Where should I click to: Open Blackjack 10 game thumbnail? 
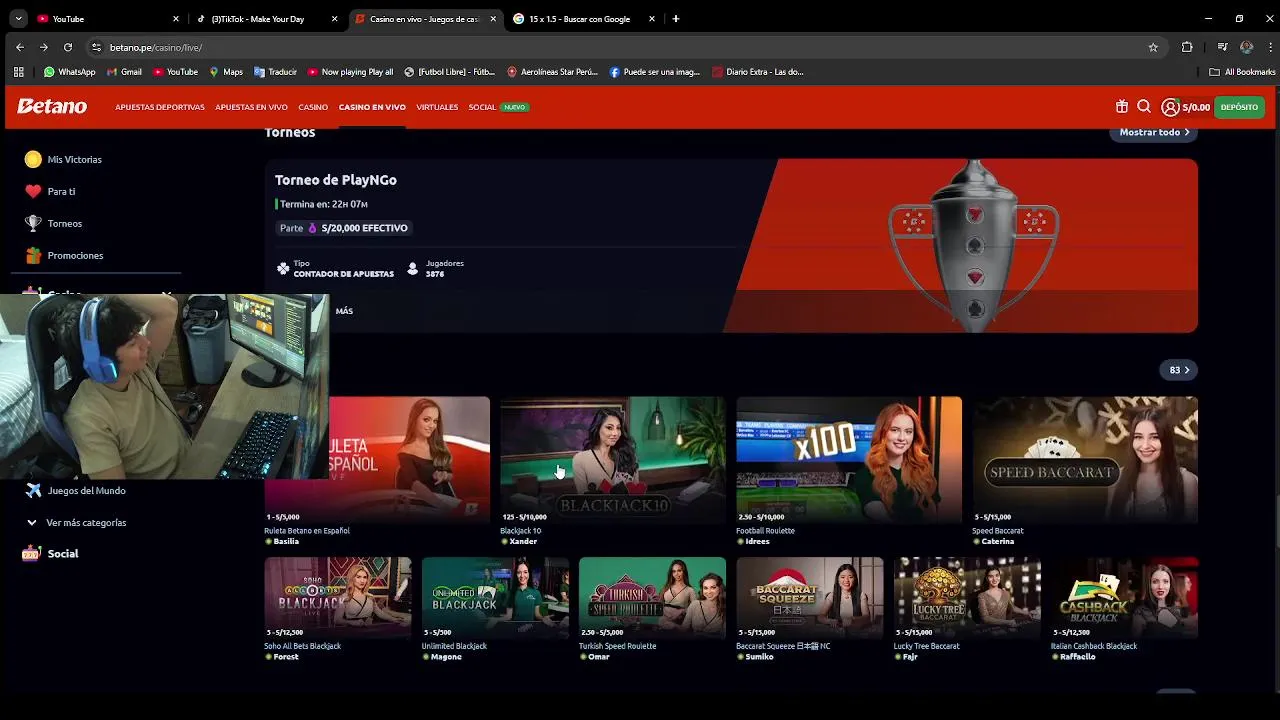612,459
